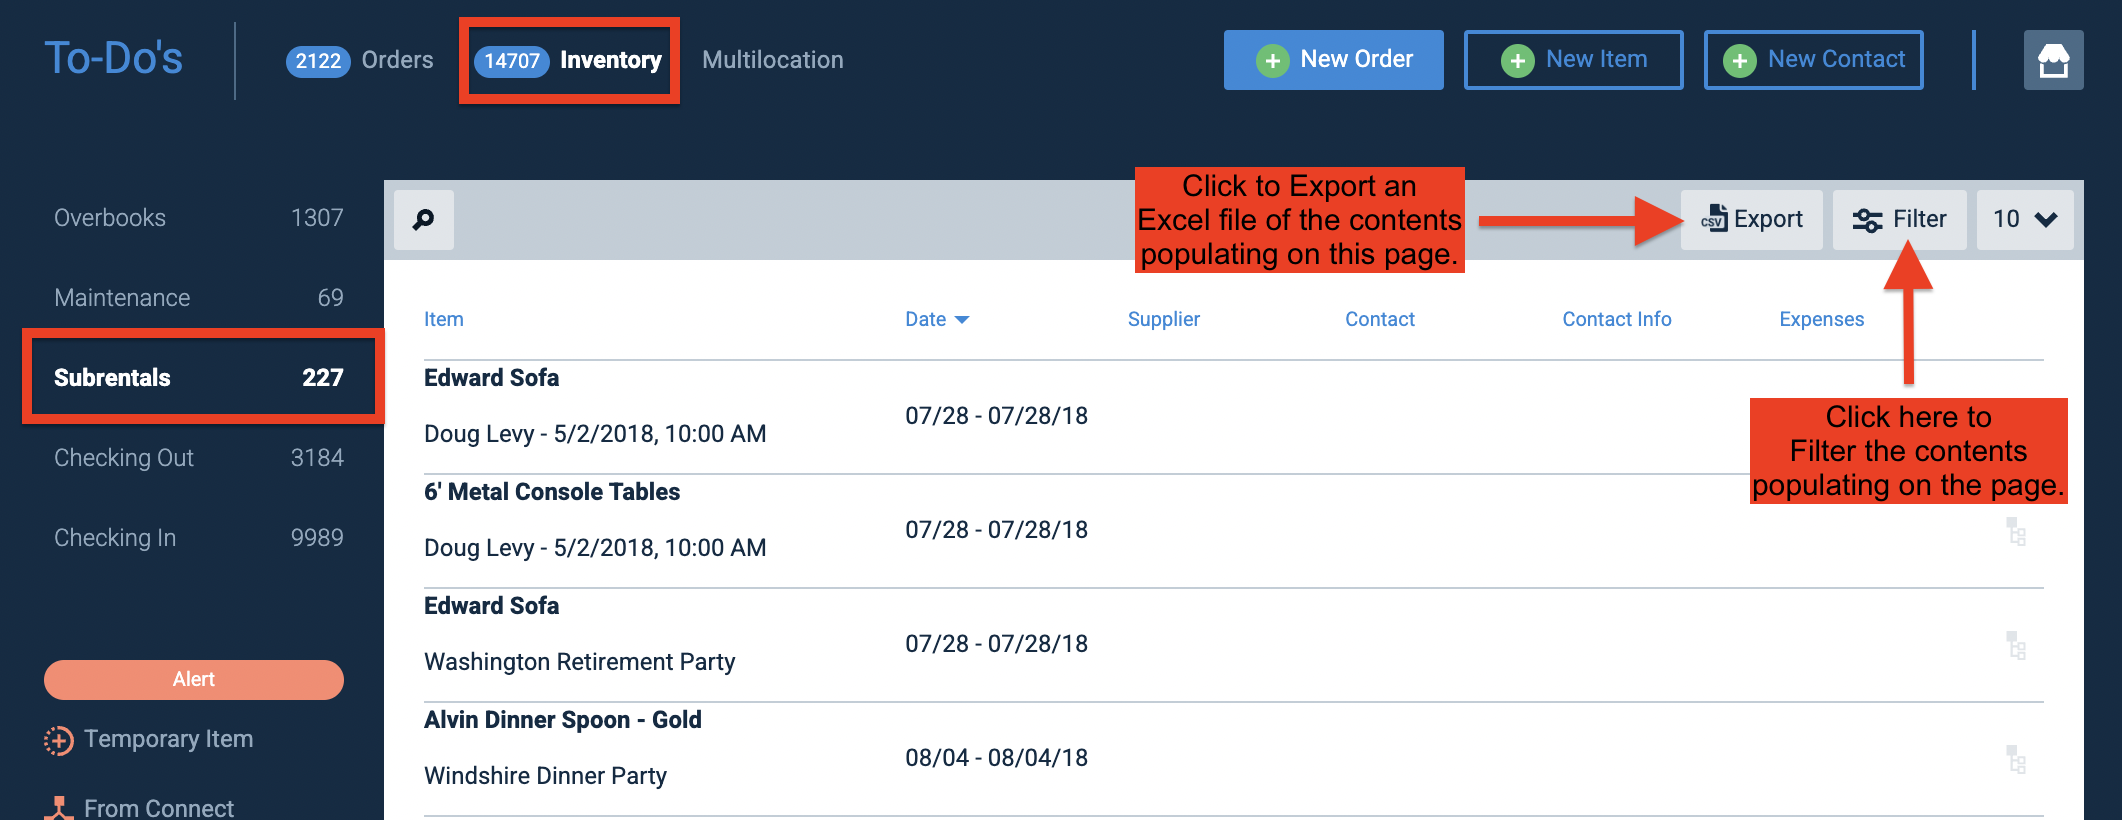Screen dimensions: 2122x820
Task: Sort by Item column header
Action: click(443, 319)
